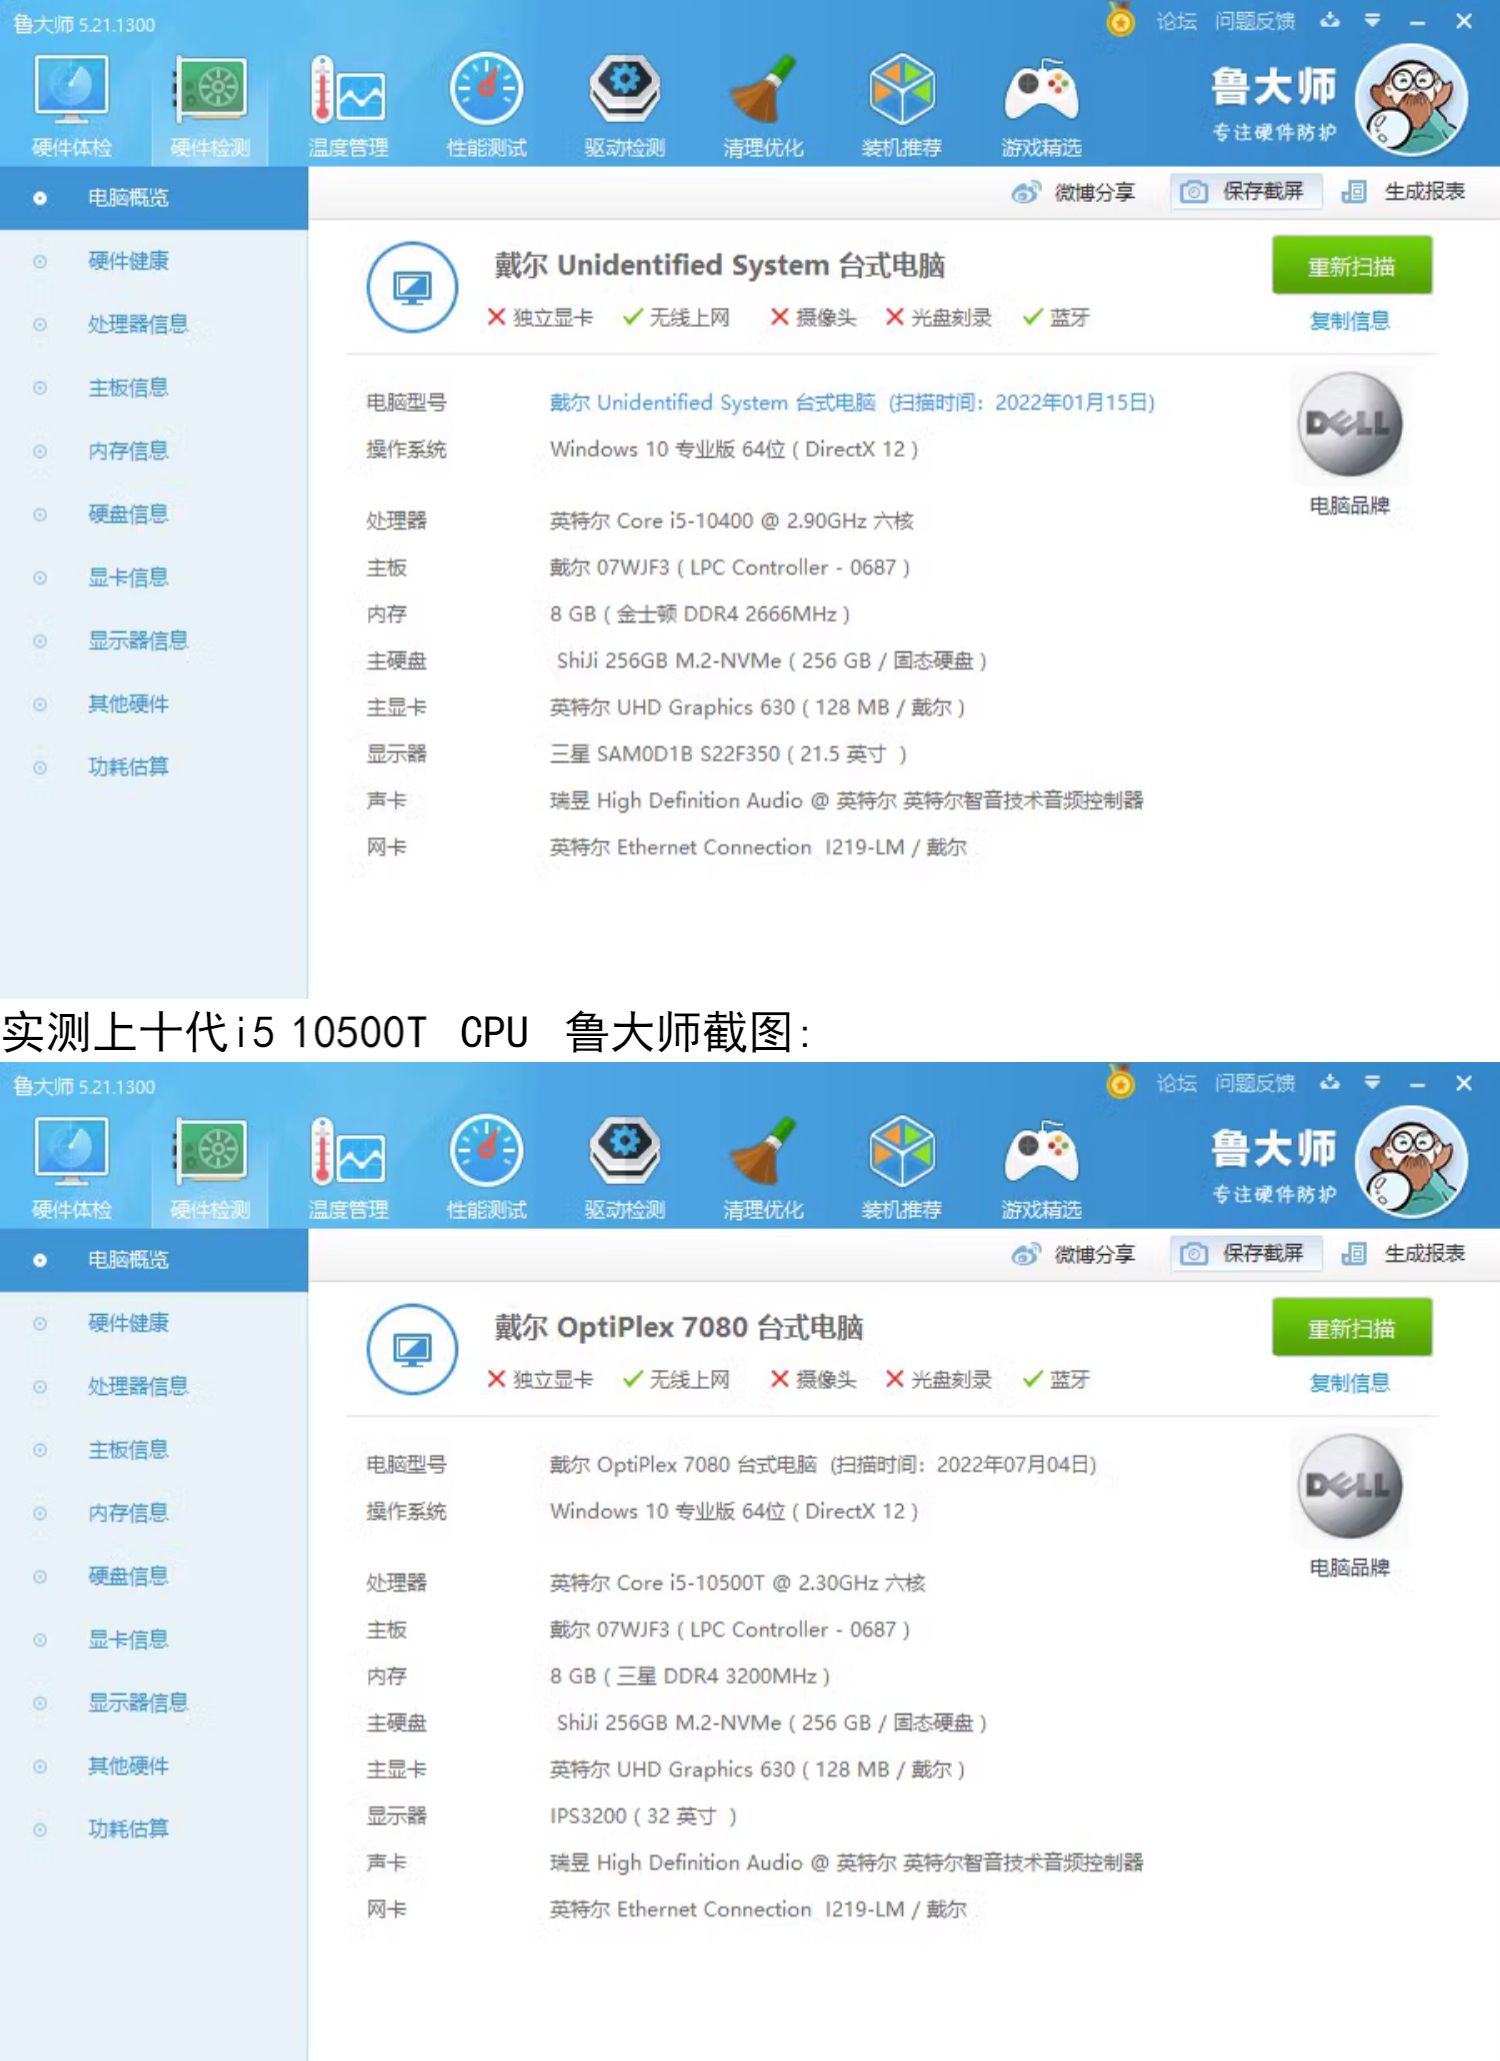
Task: Click the Dell 电脑品牌 logo in the Unidentified System window
Action: [x=1350, y=424]
